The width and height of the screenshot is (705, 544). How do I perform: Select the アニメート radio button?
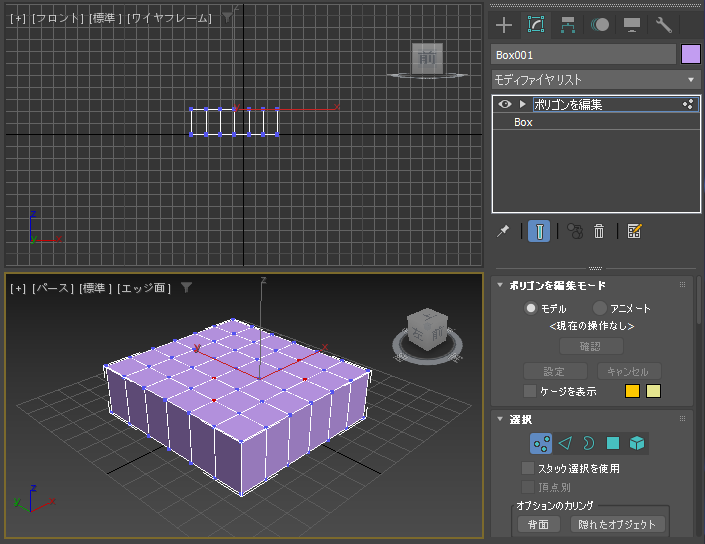pyautogui.click(x=599, y=308)
